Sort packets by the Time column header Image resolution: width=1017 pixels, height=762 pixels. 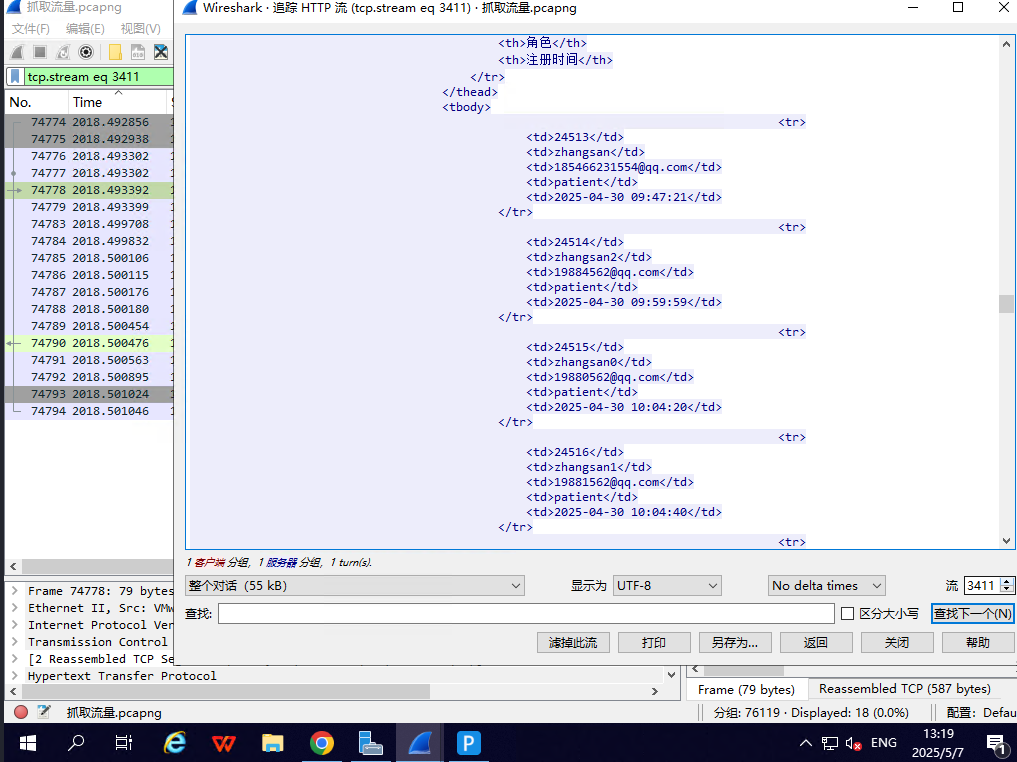point(117,102)
